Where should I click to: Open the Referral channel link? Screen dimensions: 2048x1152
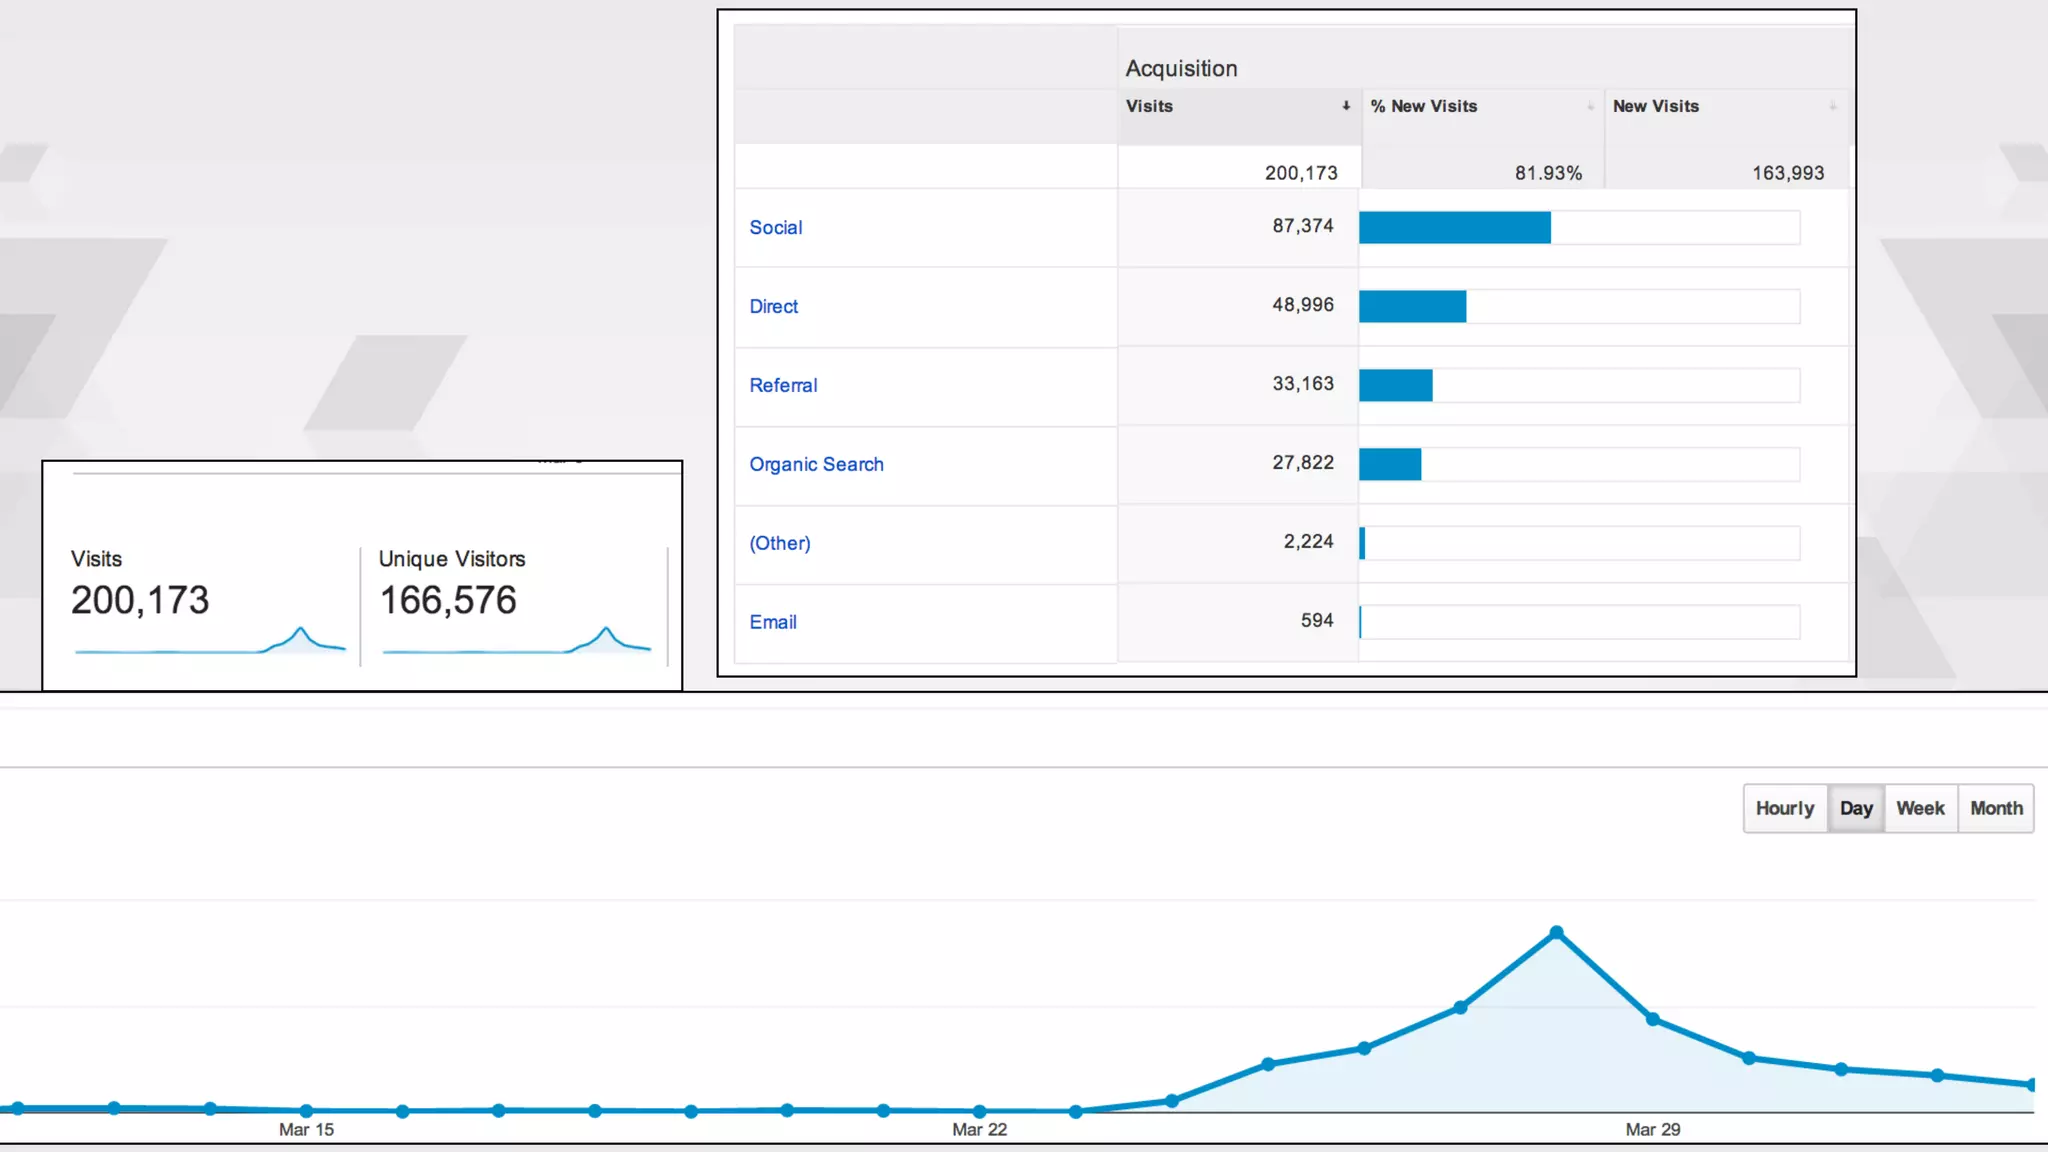[783, 386]
